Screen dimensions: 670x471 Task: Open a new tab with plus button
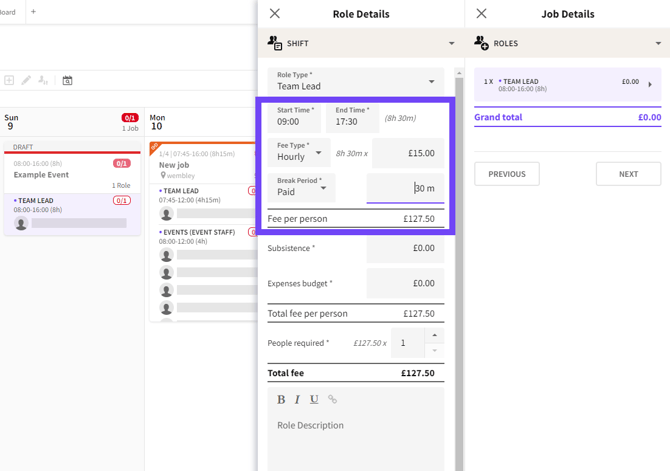coord(33,12)
